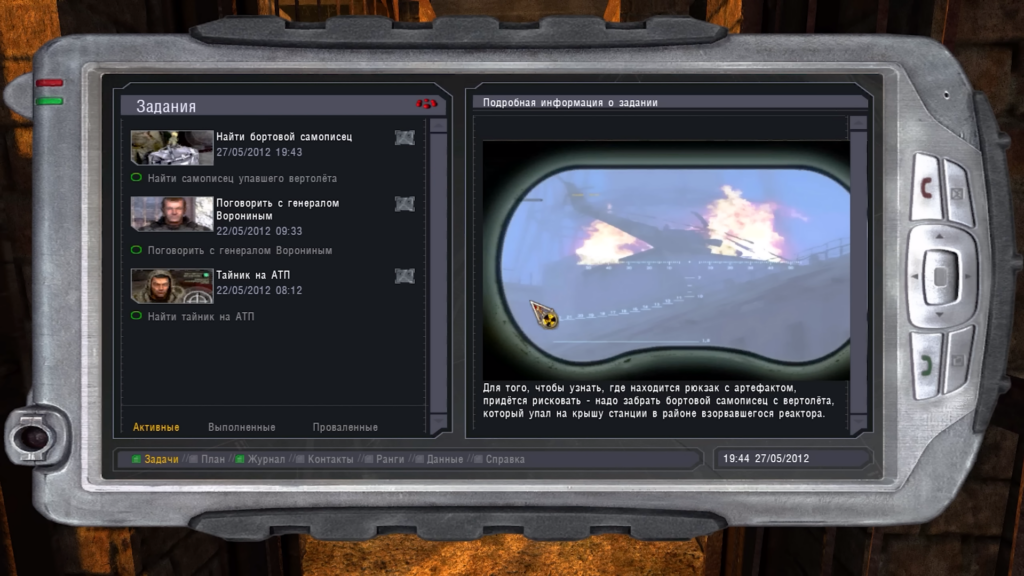
Task: Click task title 'Тайник на АТП'
Action: pyautogui.click(x=253, y=275)
